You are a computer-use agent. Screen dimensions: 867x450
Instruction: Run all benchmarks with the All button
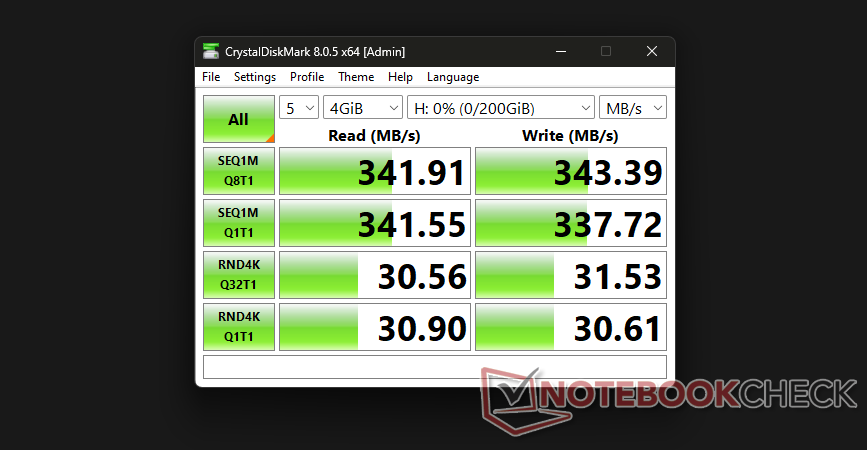coord(238,120)
